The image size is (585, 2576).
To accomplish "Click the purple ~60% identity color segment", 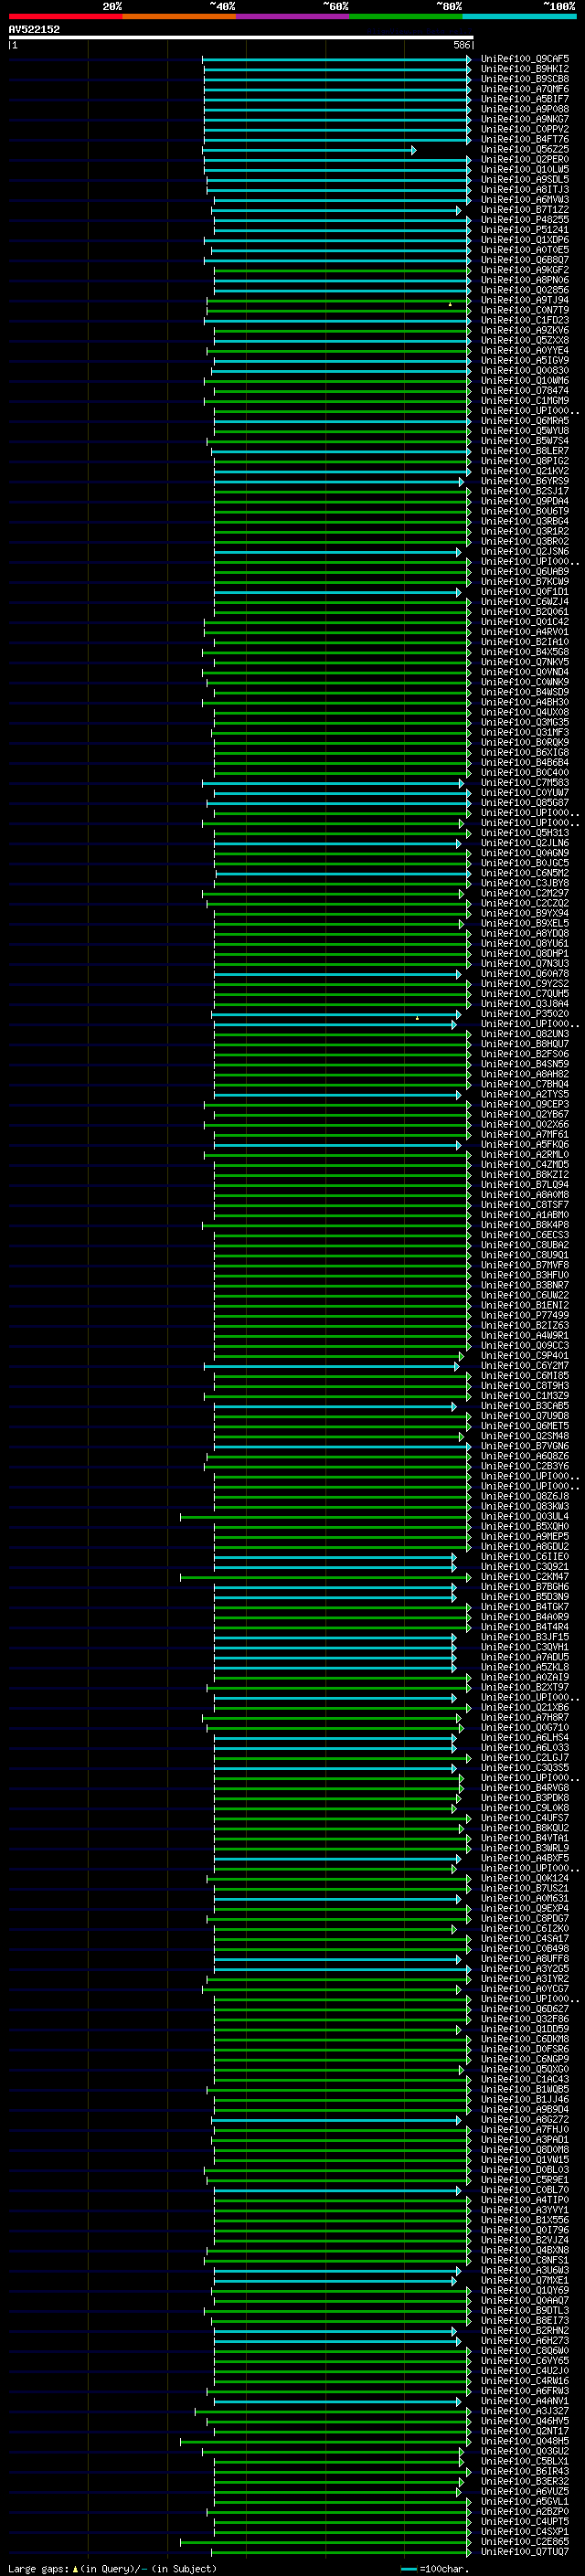I will (293, 16).
